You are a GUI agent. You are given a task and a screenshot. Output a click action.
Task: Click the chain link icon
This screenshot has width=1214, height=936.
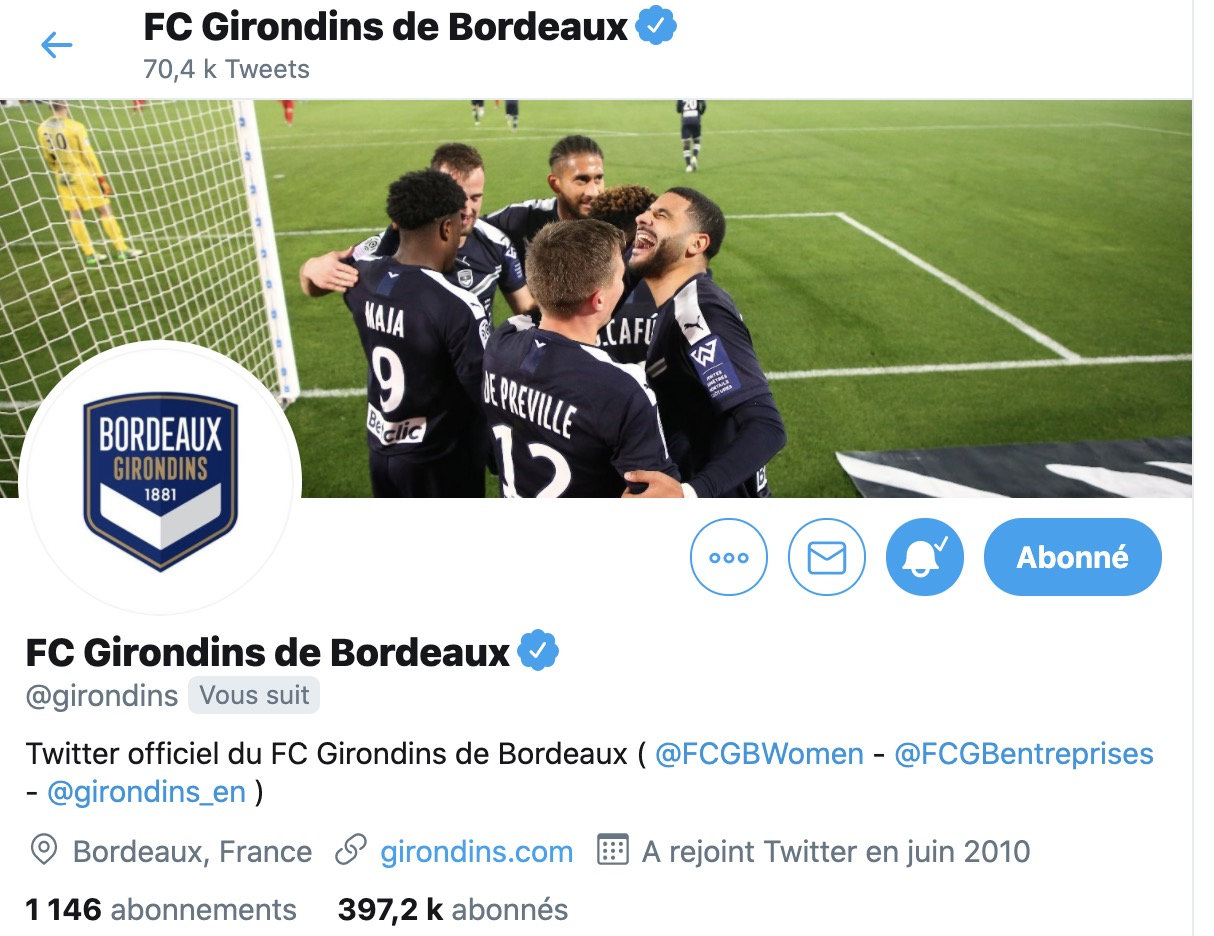click(350, 851)
